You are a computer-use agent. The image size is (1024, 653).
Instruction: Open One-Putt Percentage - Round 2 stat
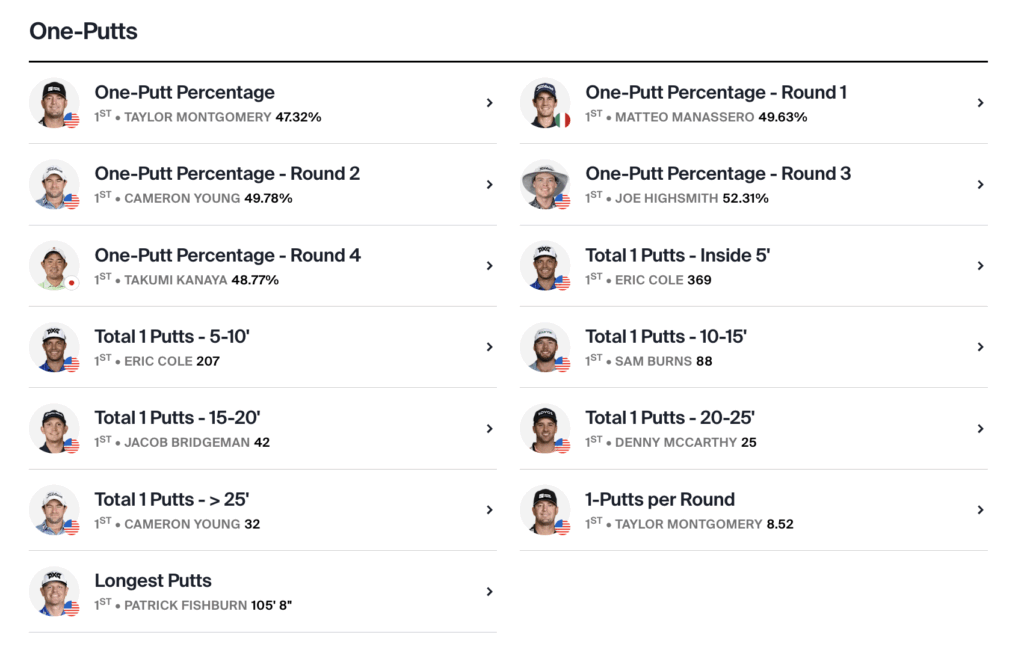[227, 174]
